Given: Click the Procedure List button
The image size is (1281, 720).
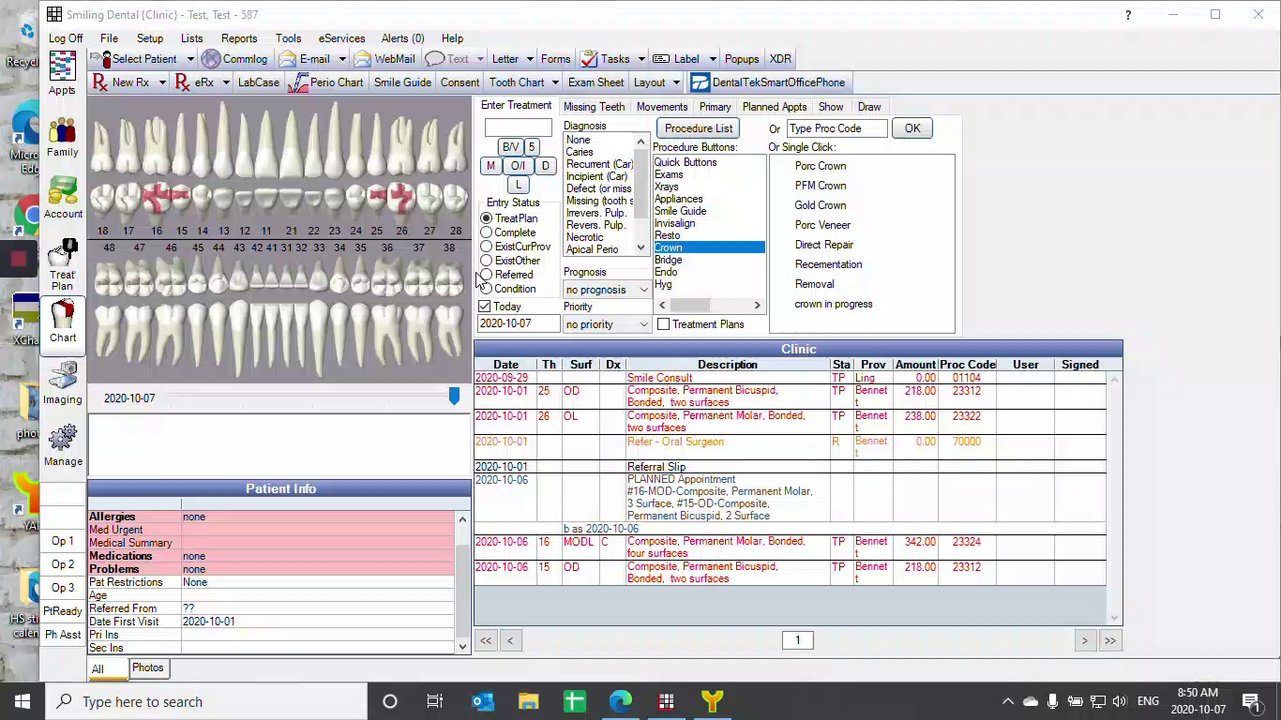Looking at the screenshot, I should click(x=698, y=128).
